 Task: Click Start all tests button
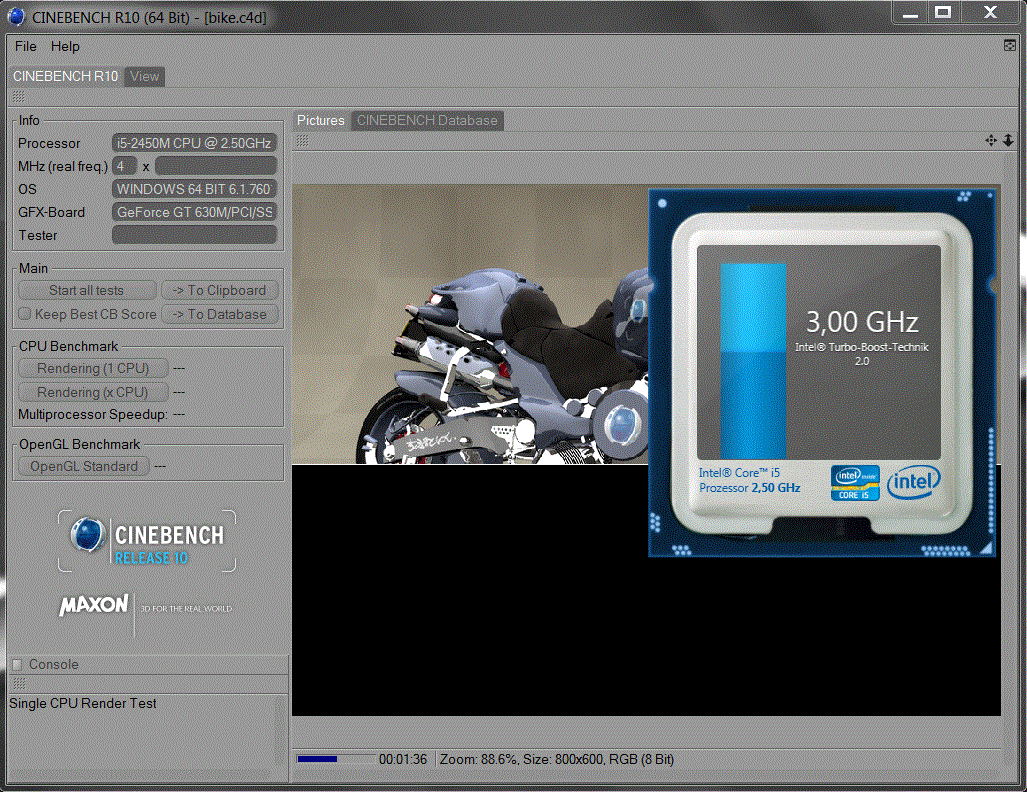pyautogui.click(x=87, y=290)
